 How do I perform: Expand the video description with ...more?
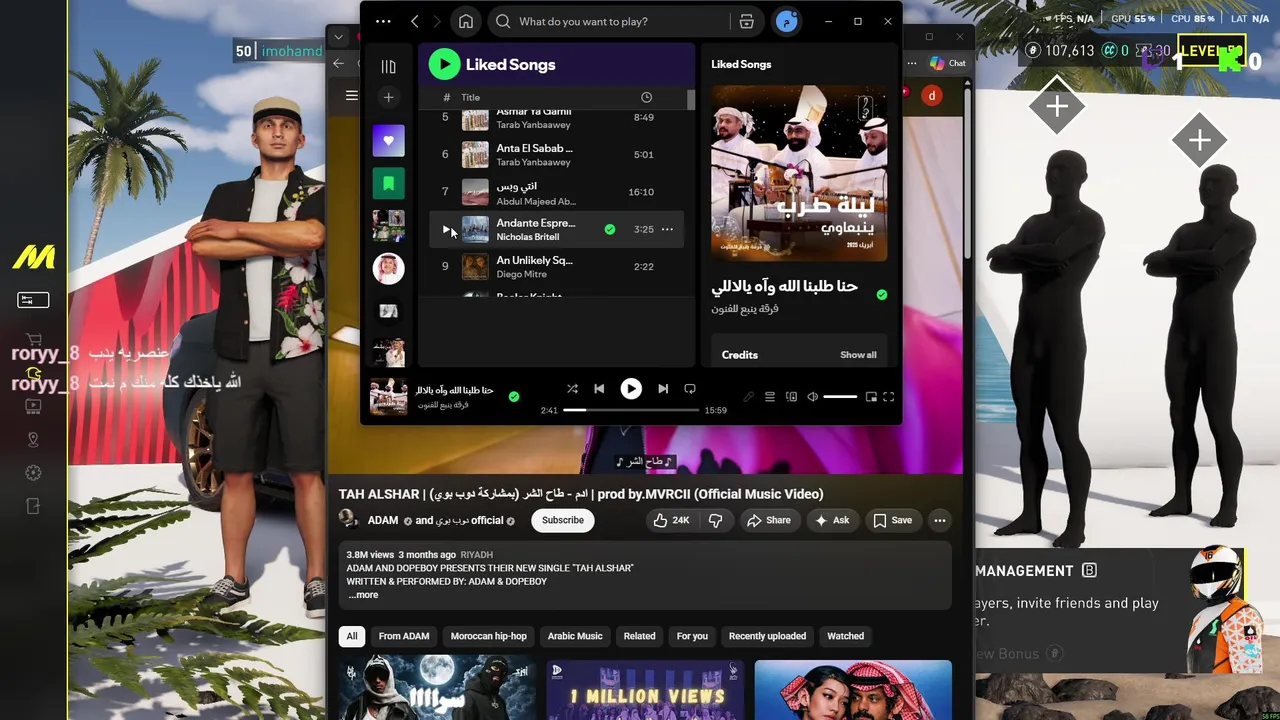pyautogui.click(x=363, y=595)
